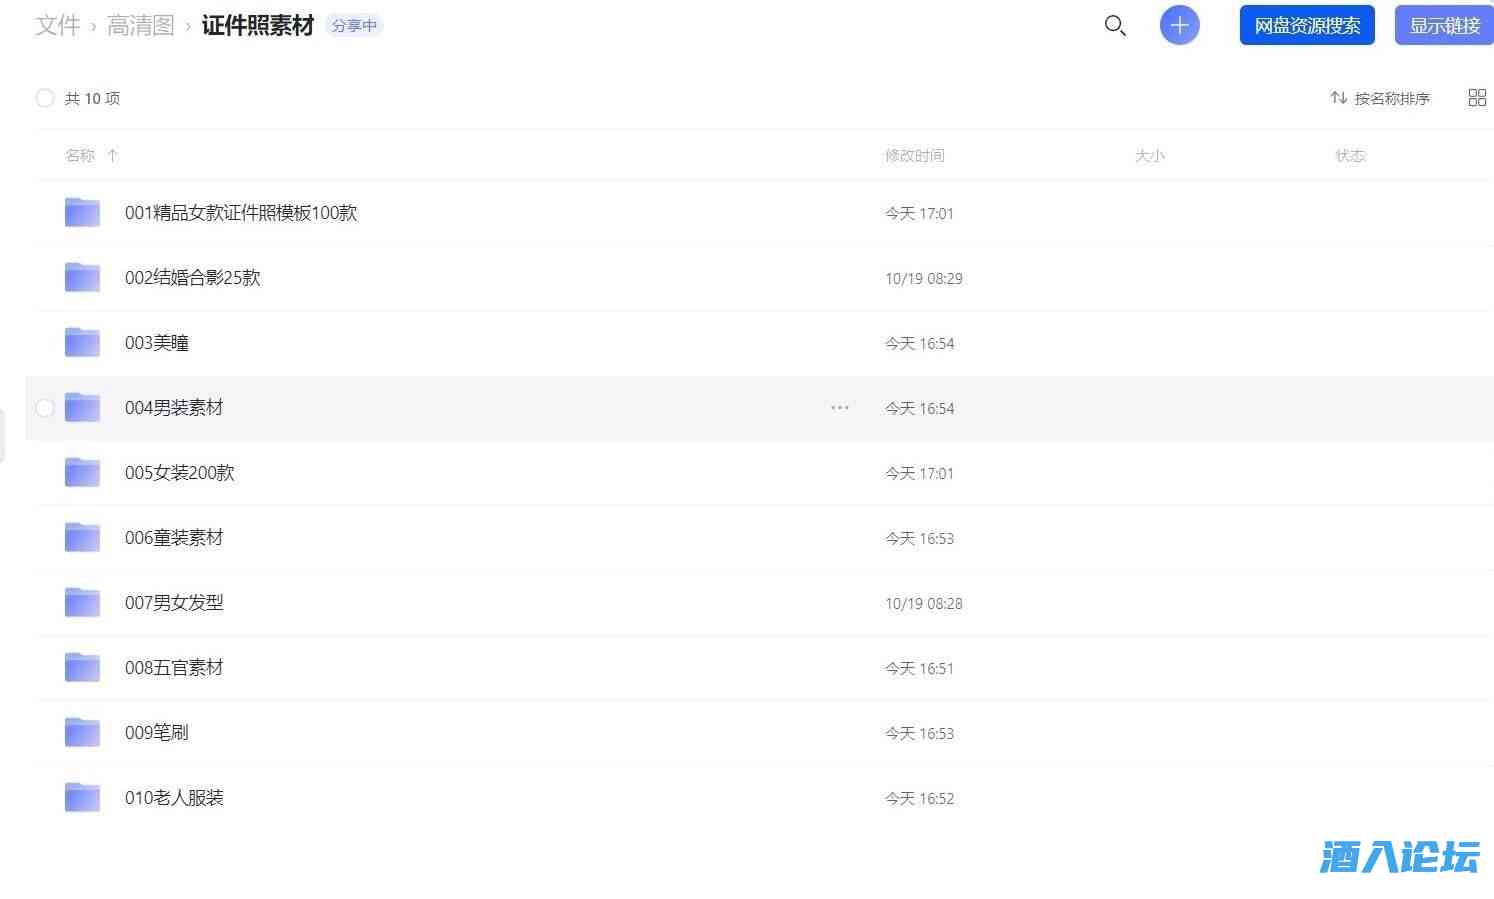The width and height of the screenshot is (1494, 899).
Task: Click the search magnifier icon
Action: [1115, 26]
